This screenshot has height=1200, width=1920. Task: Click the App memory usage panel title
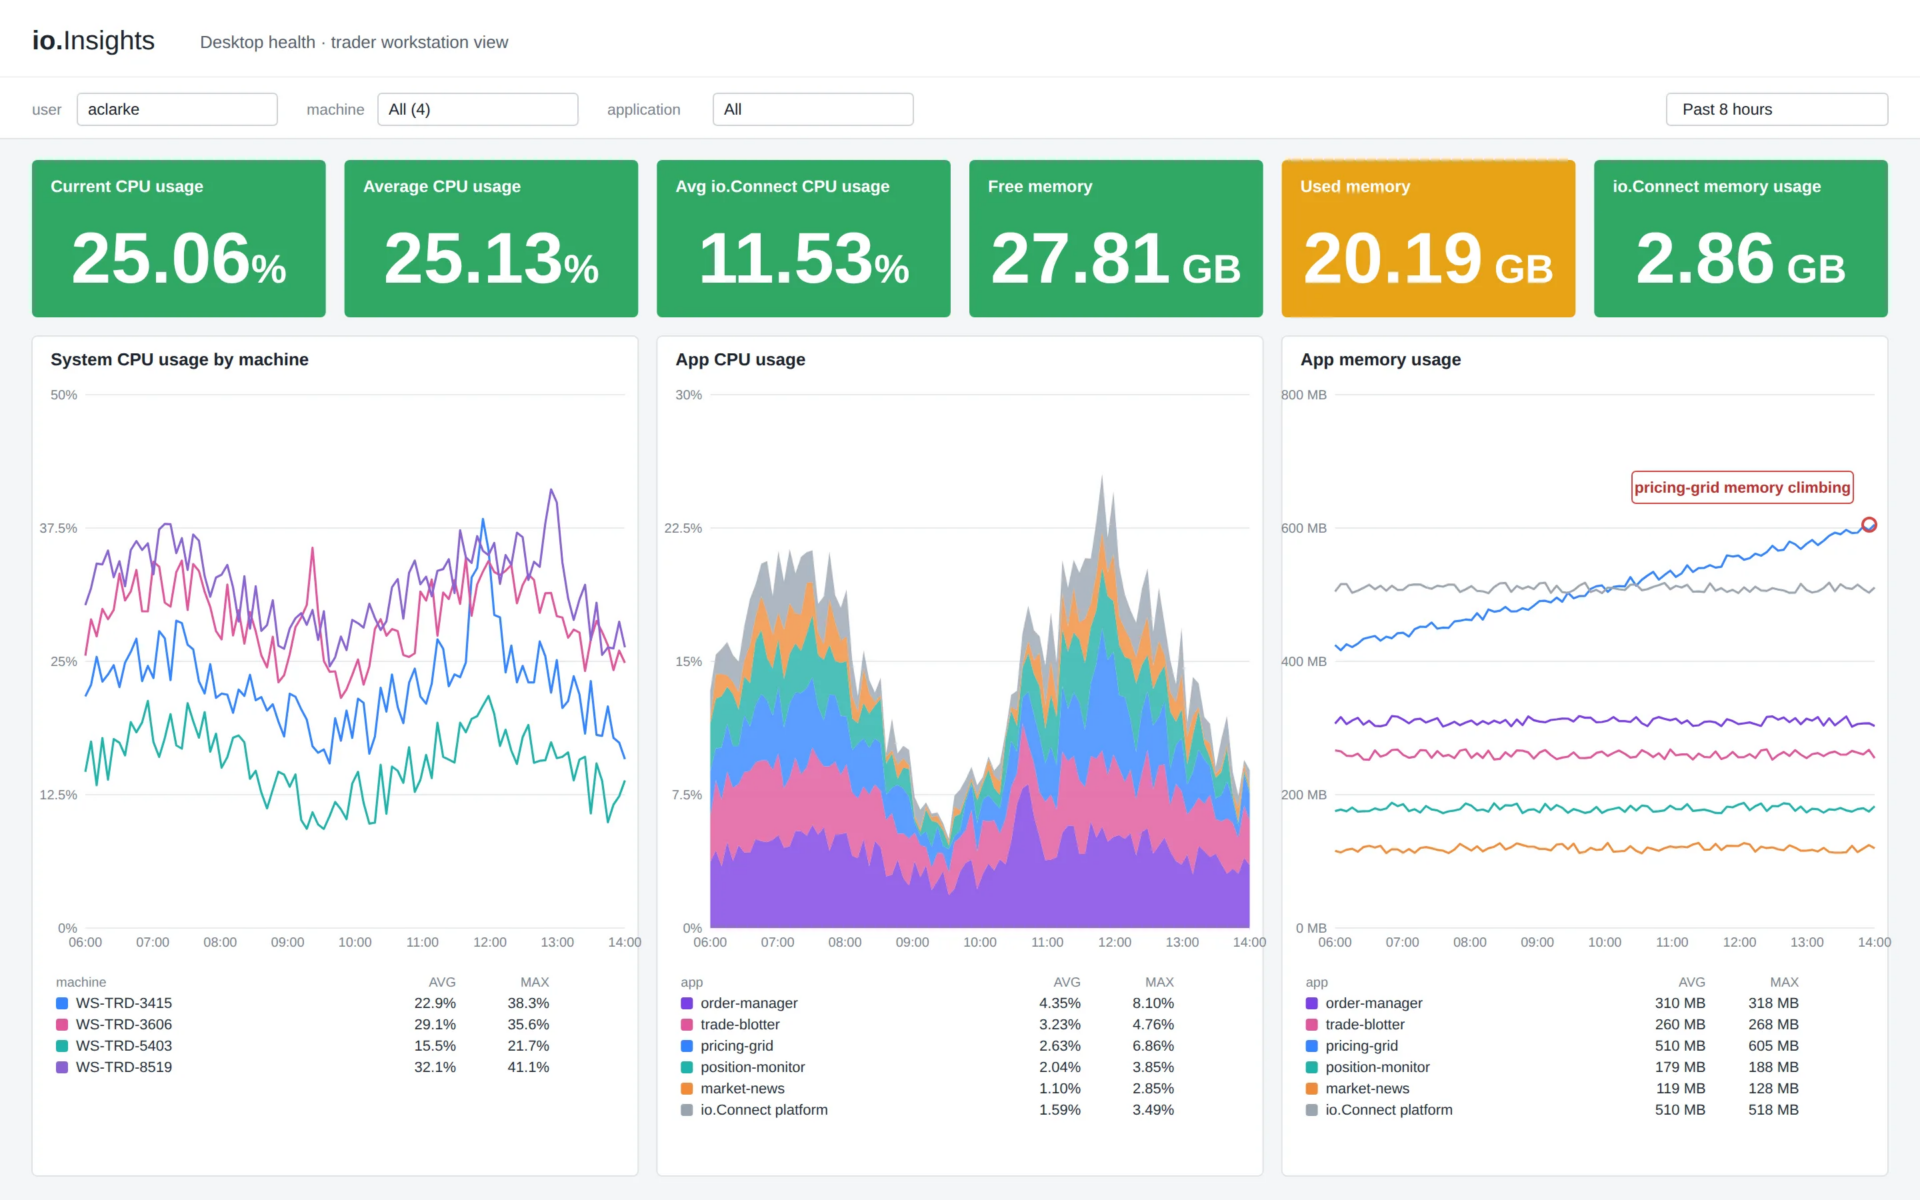pyautogui.click(x=1380, y=359)
